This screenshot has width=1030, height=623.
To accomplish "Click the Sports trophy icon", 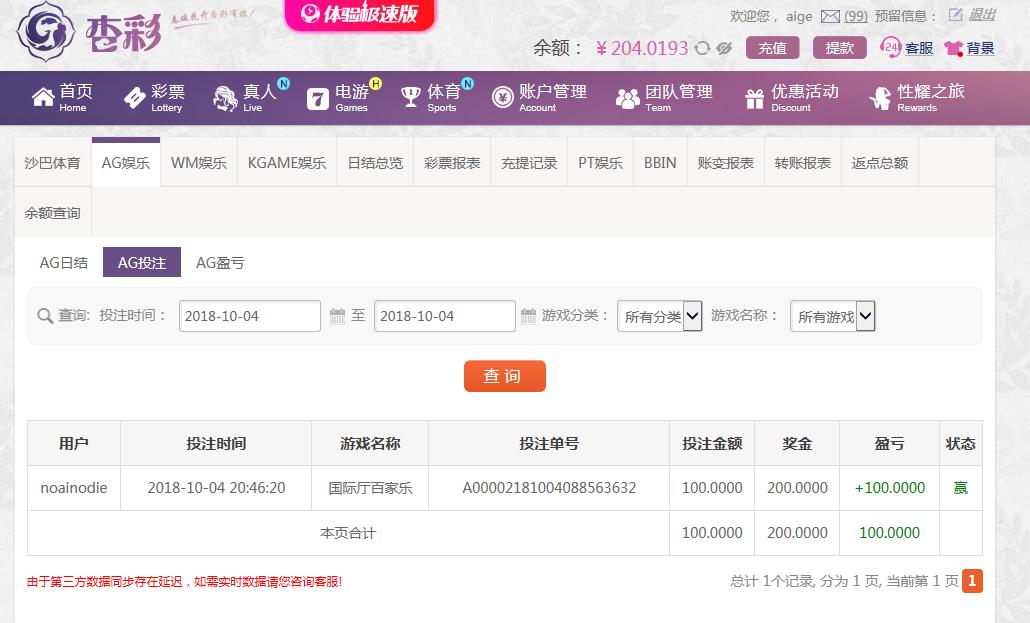I will tap(411, 97).
